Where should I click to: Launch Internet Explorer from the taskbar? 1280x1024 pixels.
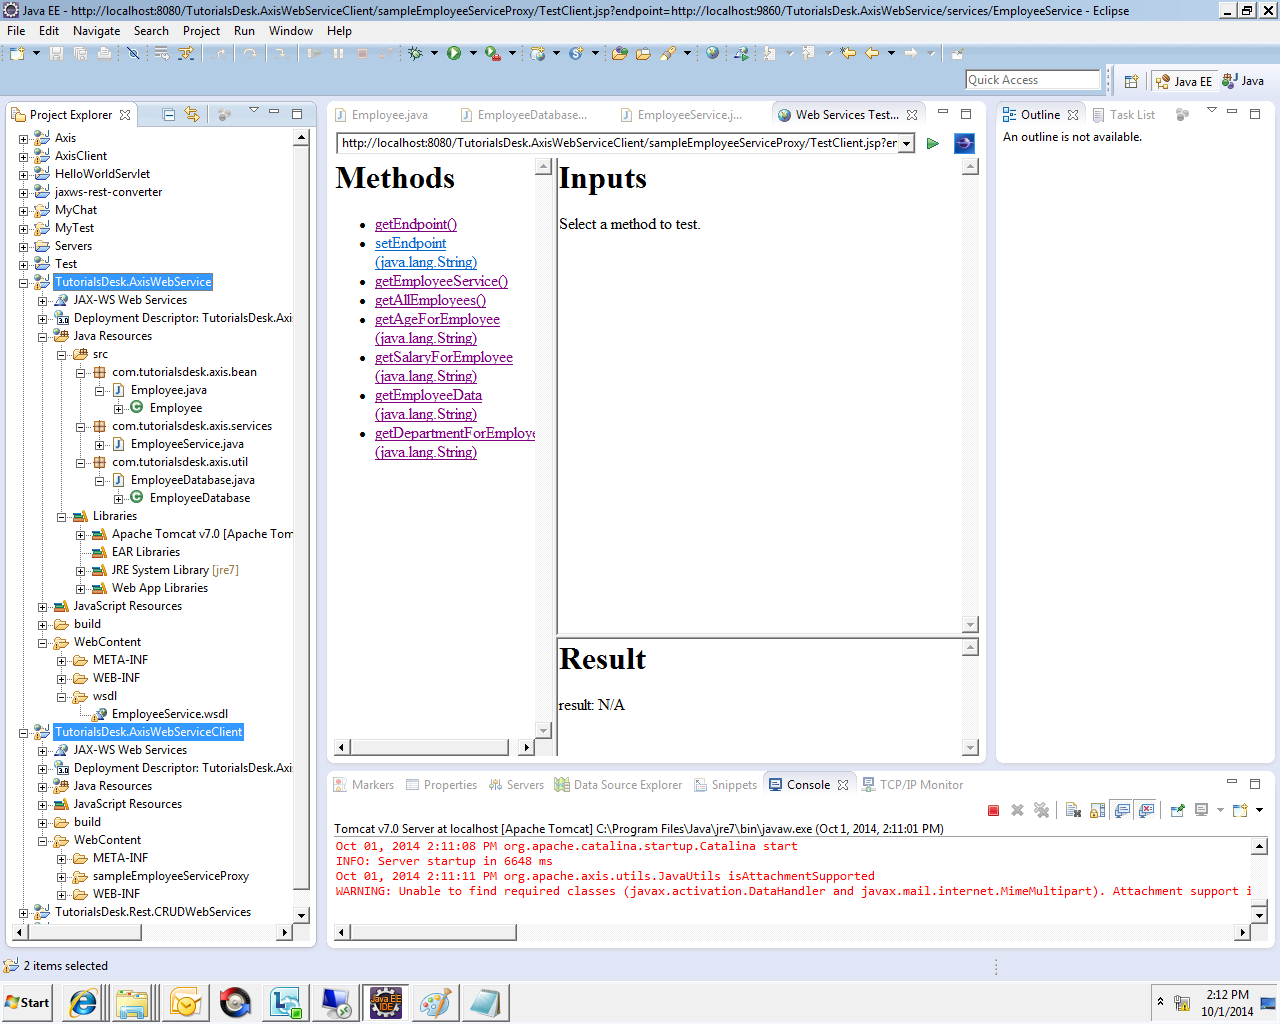coord(82,1002)
